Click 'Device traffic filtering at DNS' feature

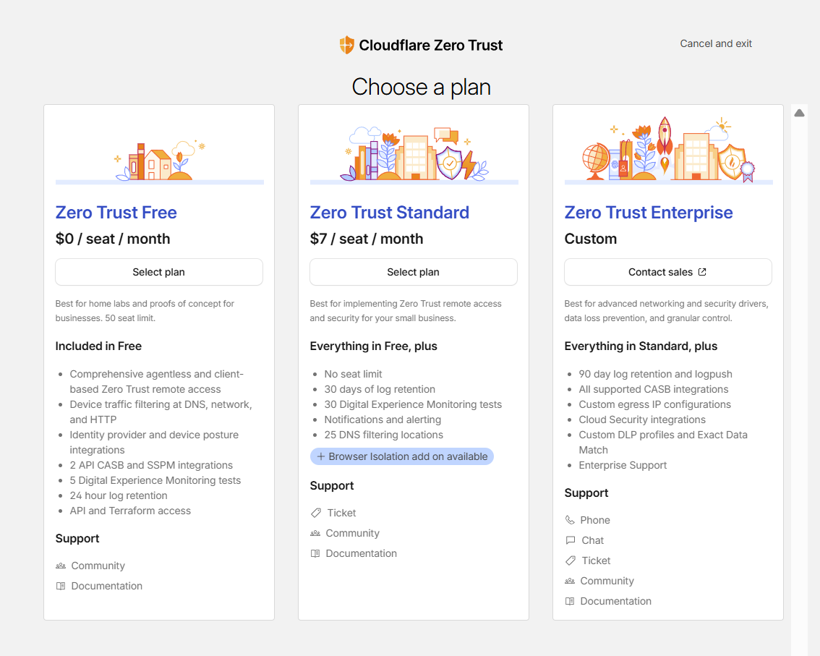(x=161, y=412)
